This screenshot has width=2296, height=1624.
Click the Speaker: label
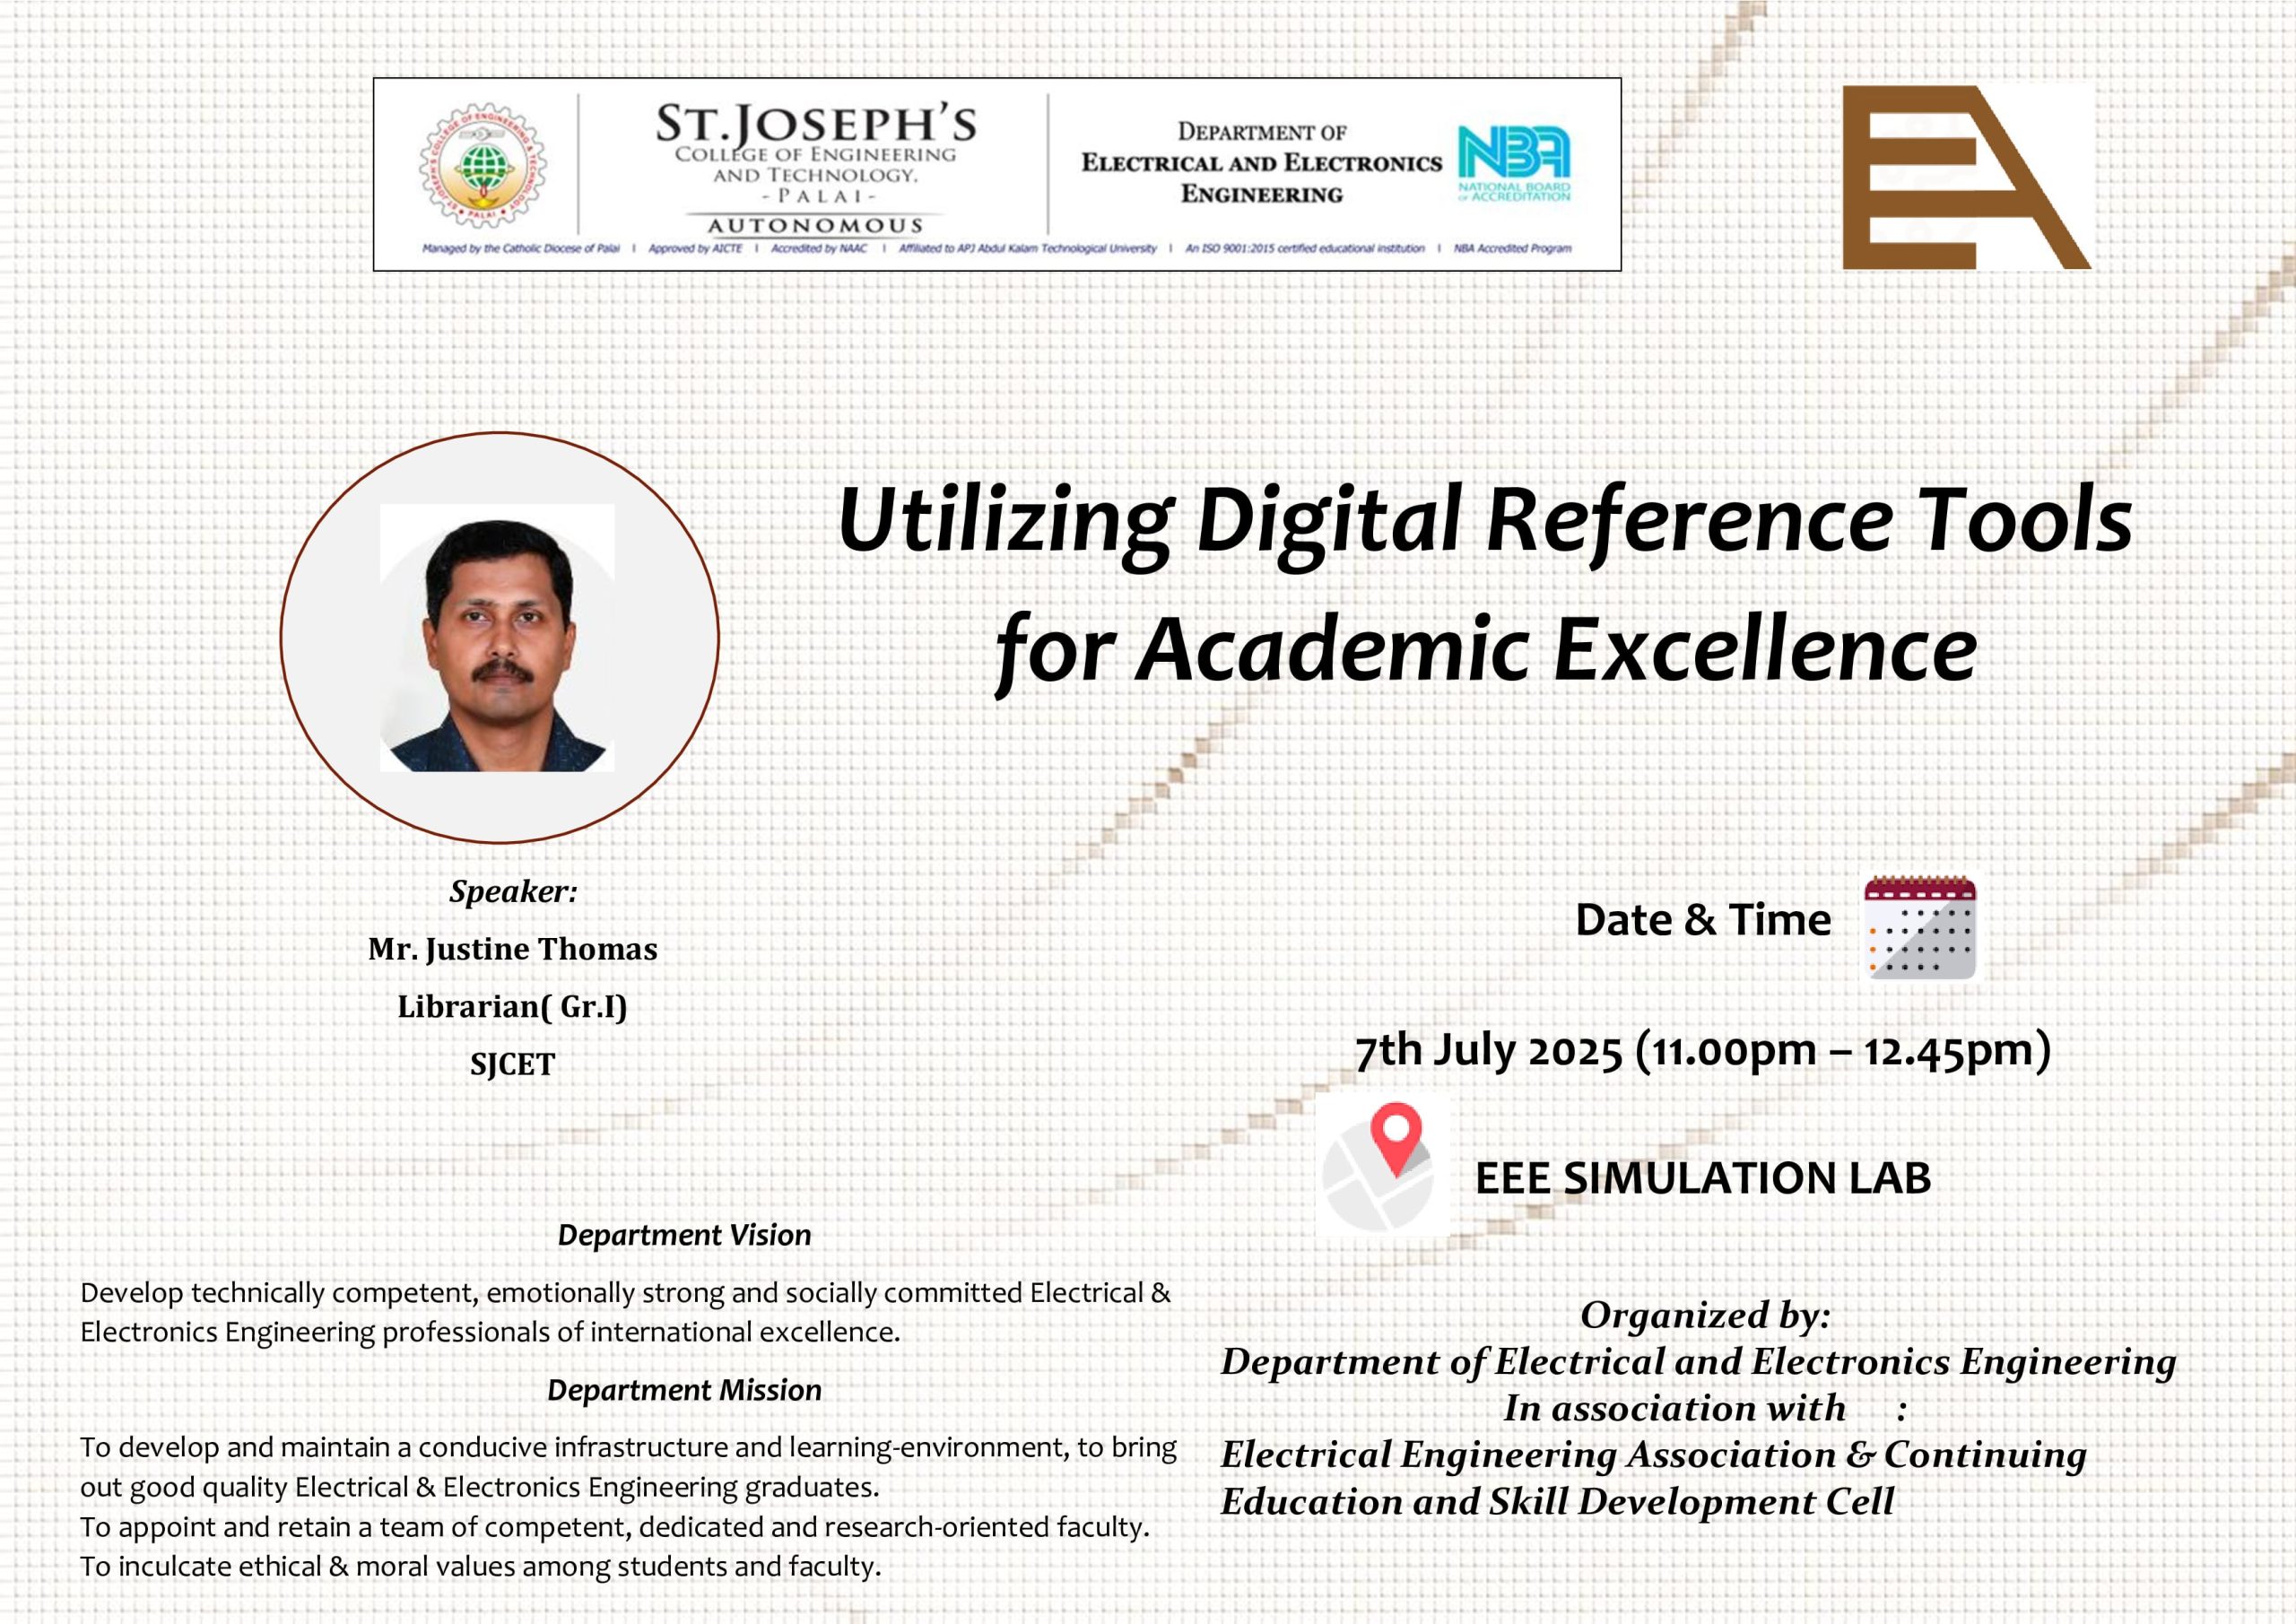[x=513, y=891]
